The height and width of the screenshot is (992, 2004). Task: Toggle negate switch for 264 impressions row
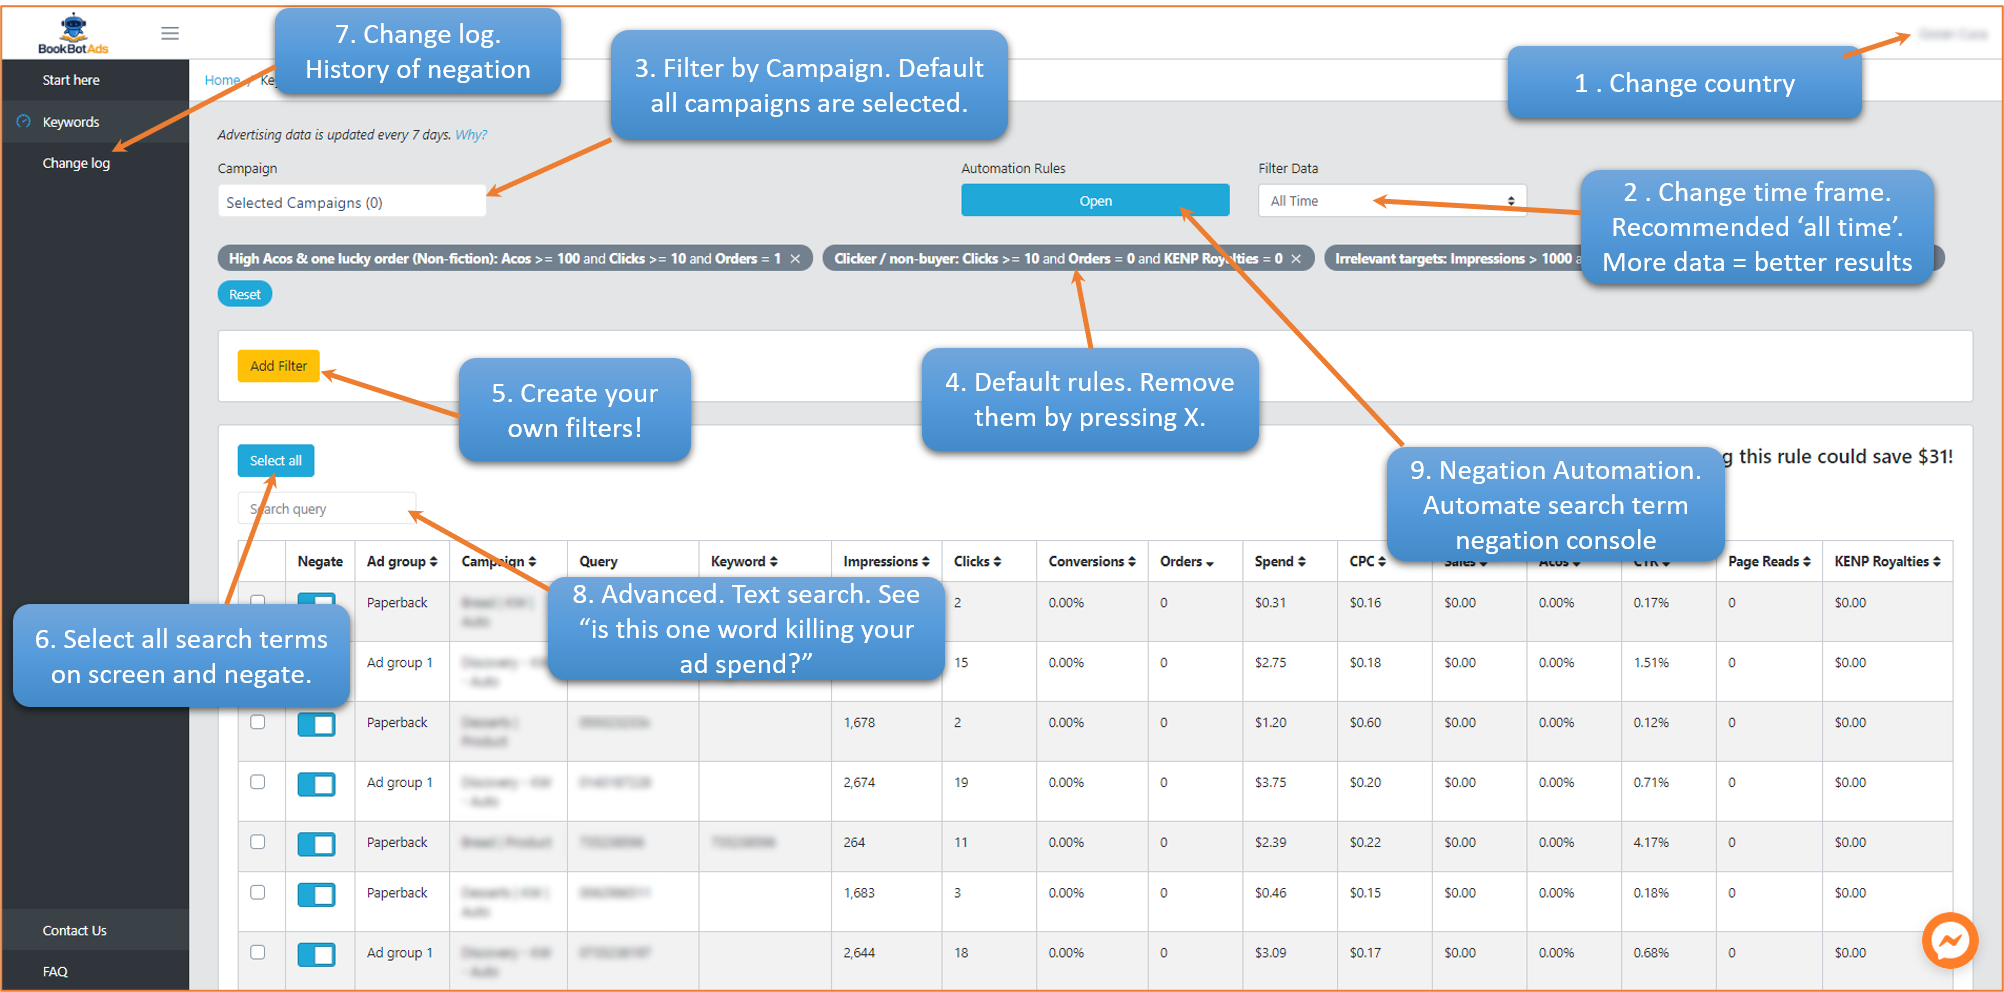(x=316, y=845)
